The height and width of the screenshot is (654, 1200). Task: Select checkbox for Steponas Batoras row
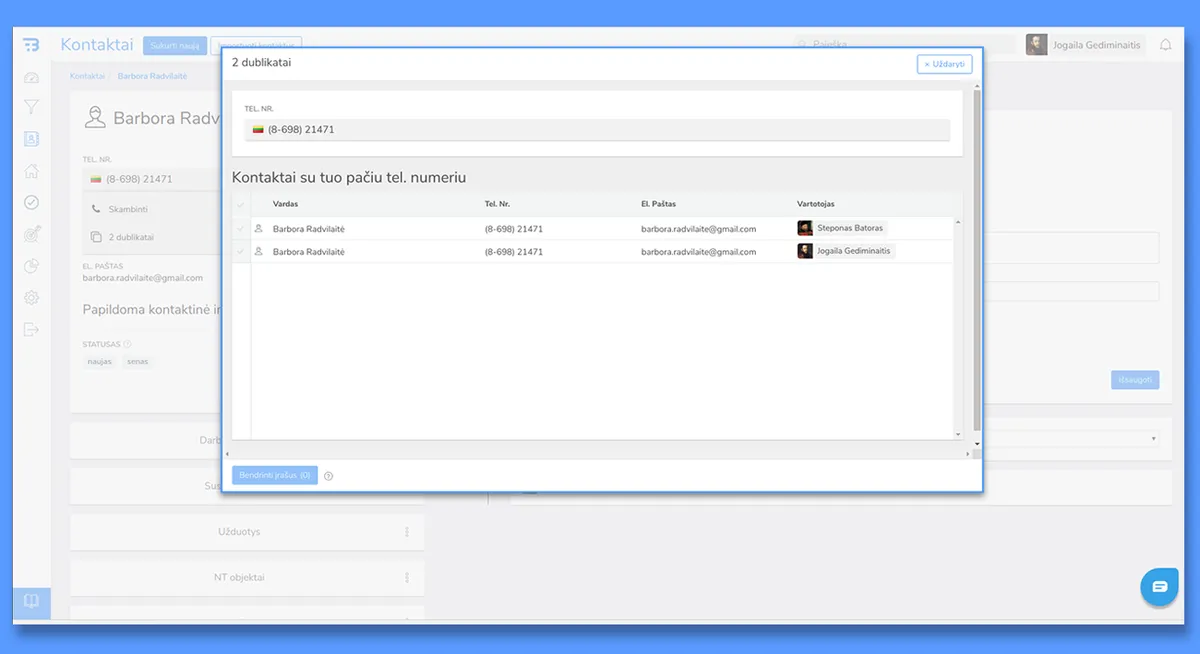click(x=240, y=229)
